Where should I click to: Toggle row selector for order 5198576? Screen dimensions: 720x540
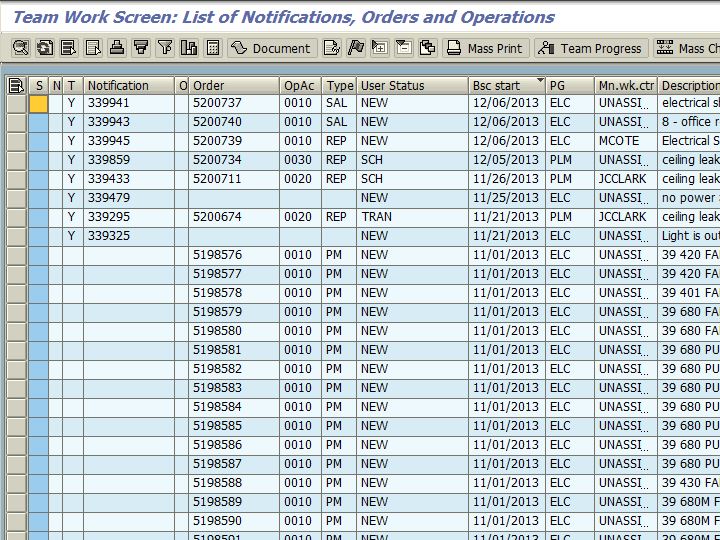click(16, 255)
